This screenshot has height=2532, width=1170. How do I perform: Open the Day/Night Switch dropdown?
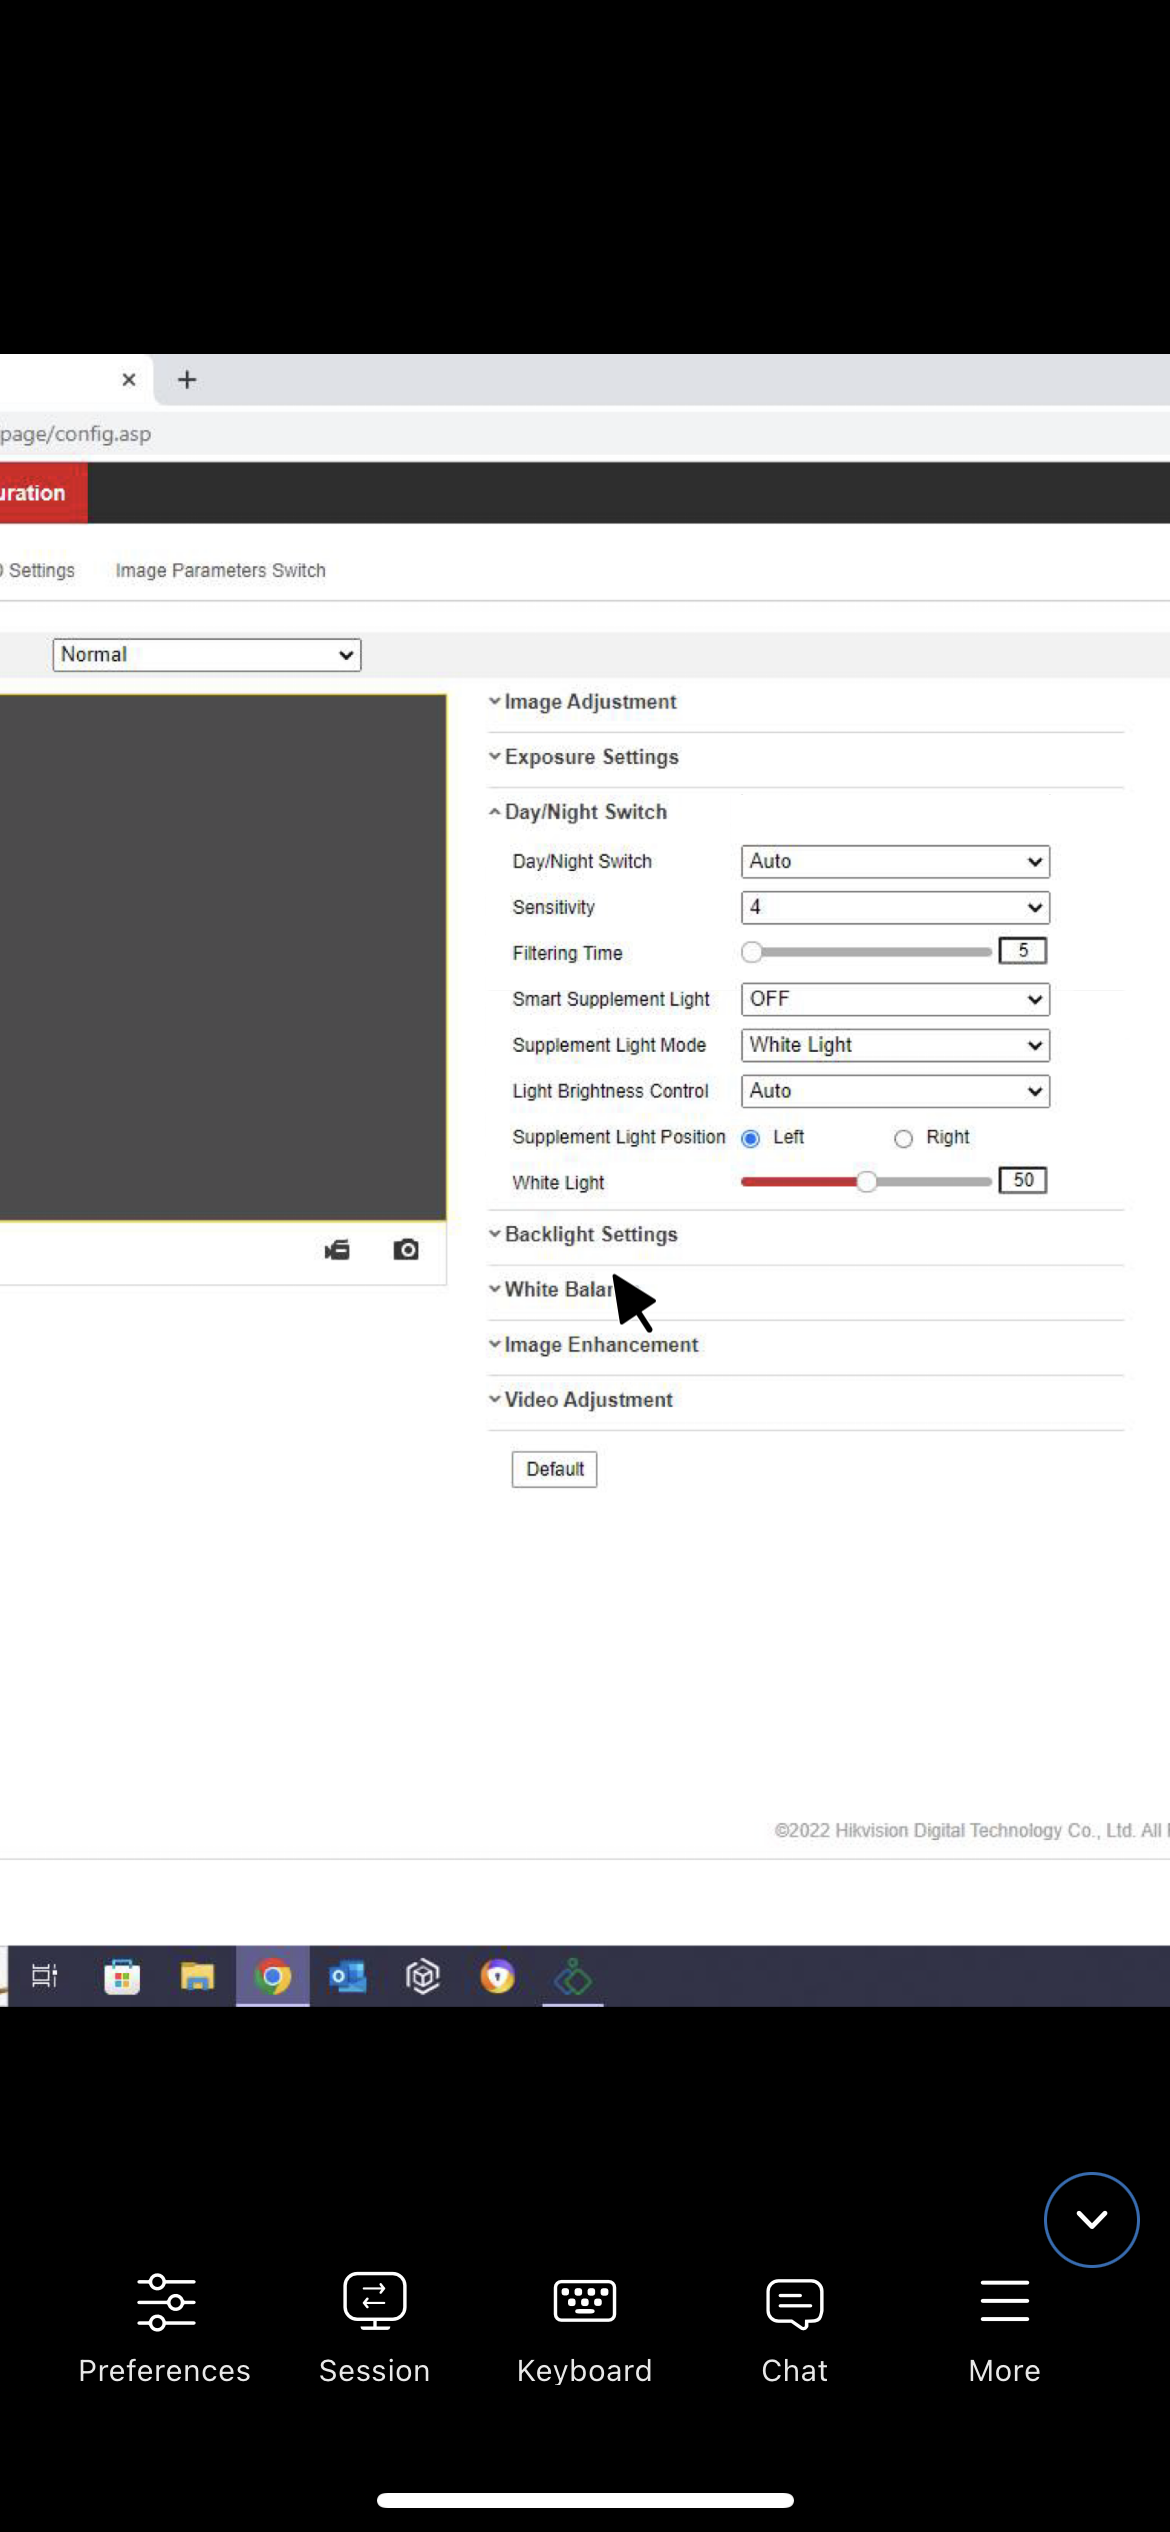pyautogui.click(x=895, y=862)
